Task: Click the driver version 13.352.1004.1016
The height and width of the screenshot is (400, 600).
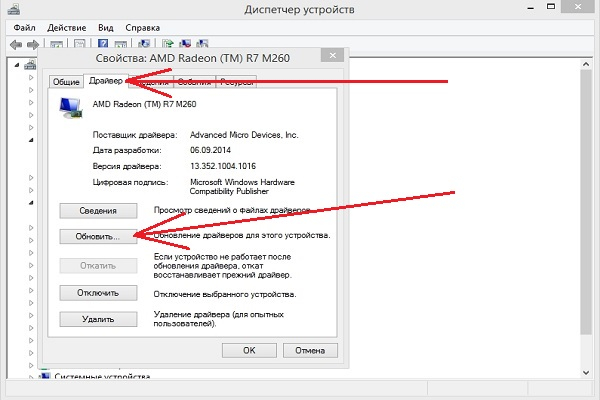Action: pyautogui.click(x=223, y=166)
